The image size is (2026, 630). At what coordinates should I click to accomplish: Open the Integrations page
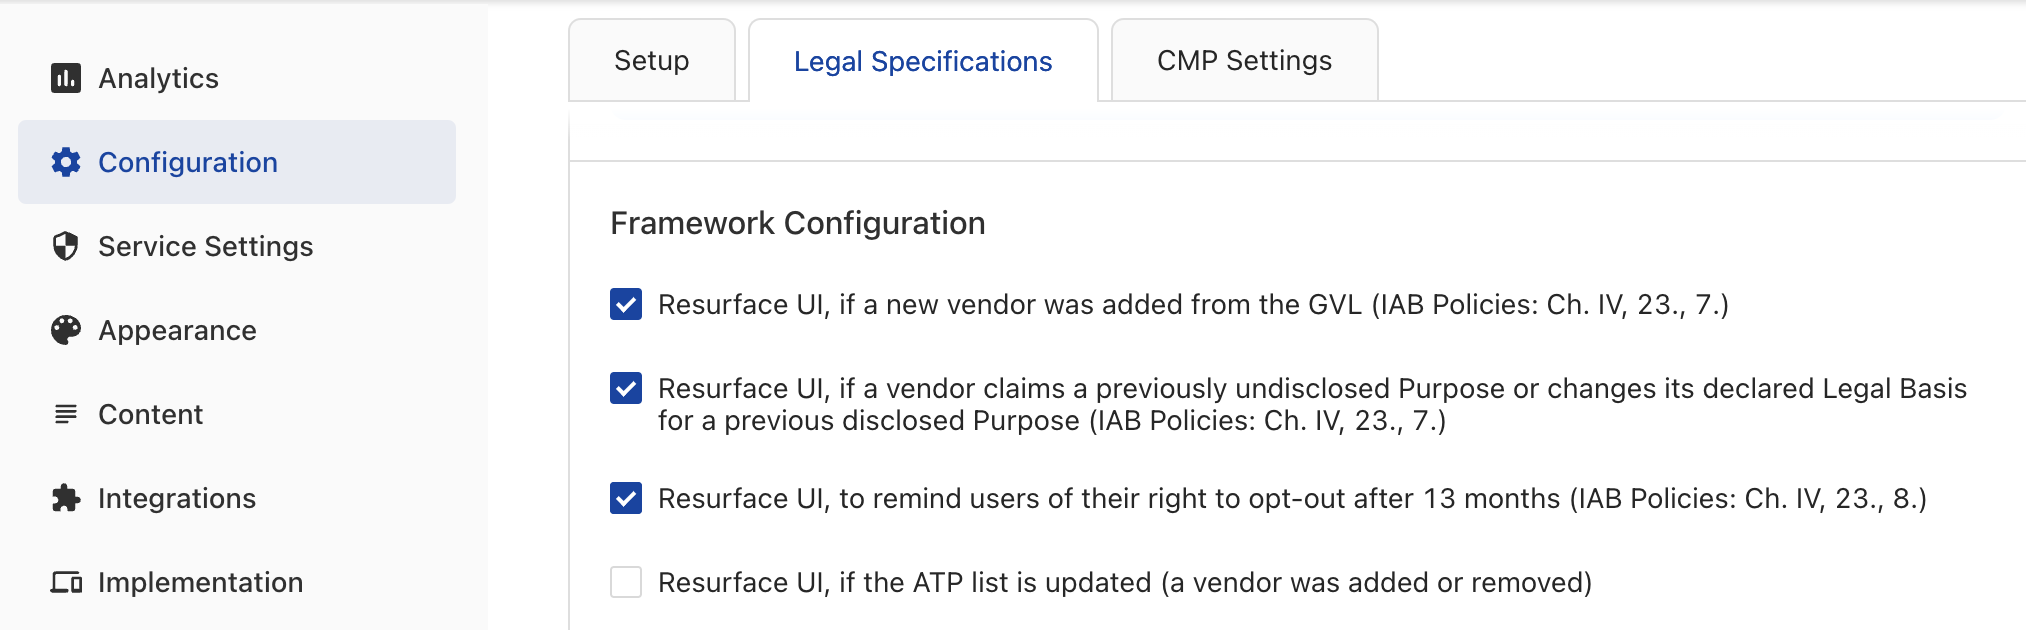click(x=176, y=498)
